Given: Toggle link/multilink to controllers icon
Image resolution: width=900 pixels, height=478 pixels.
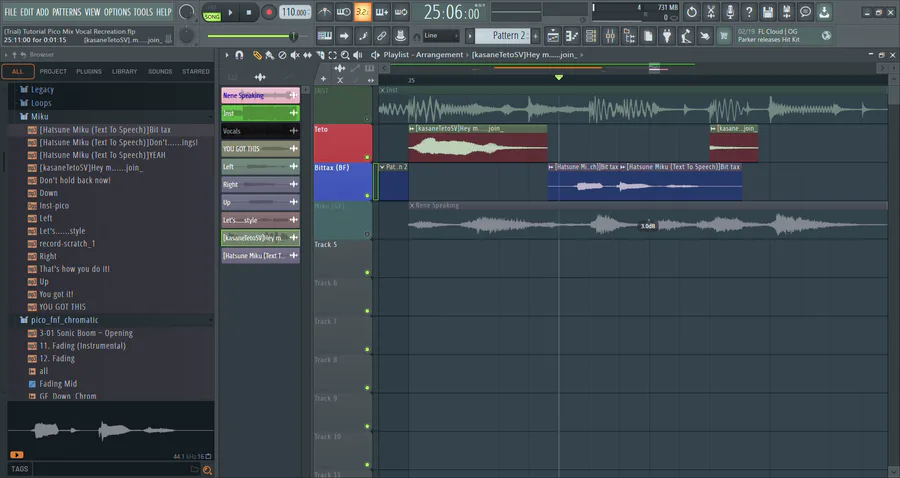Looking at the screenshot, I should (x=382, y=36).
